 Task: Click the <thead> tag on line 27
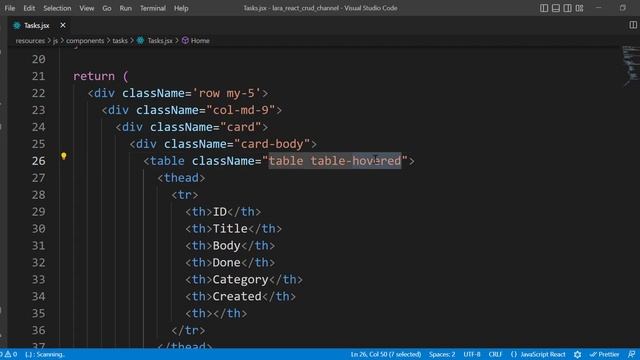coord(181,178)
